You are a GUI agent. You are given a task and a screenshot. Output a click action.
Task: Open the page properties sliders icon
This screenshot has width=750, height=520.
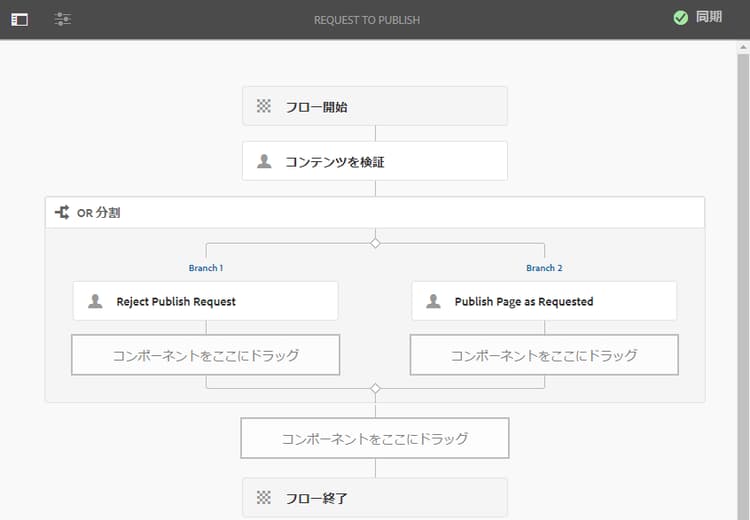(x=63, y=19)
